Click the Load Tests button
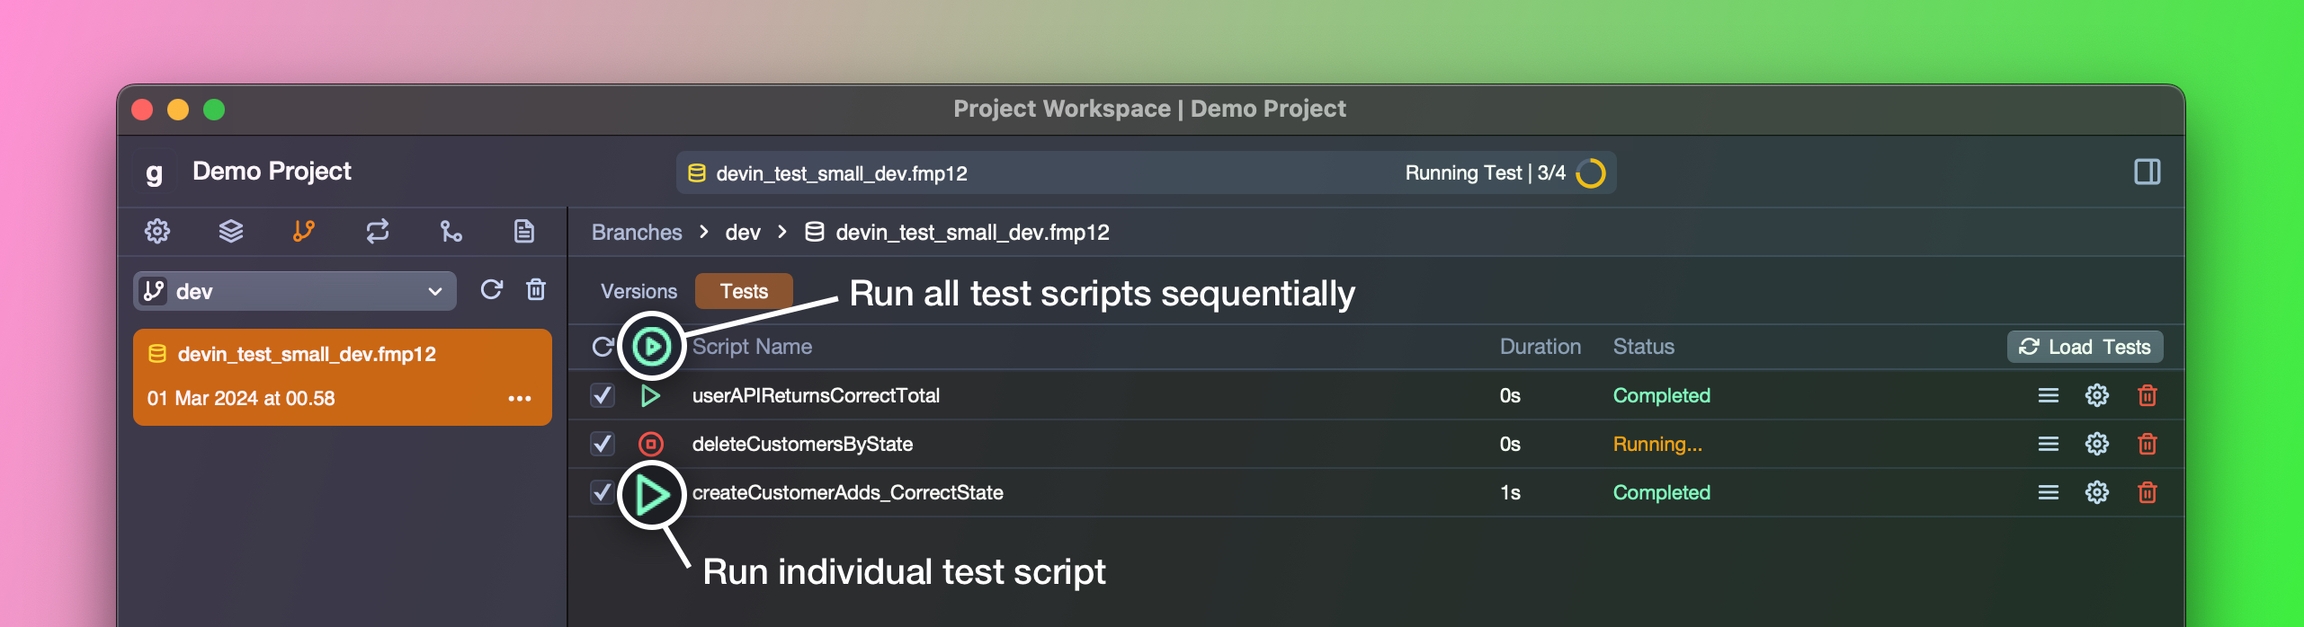 2085,347
